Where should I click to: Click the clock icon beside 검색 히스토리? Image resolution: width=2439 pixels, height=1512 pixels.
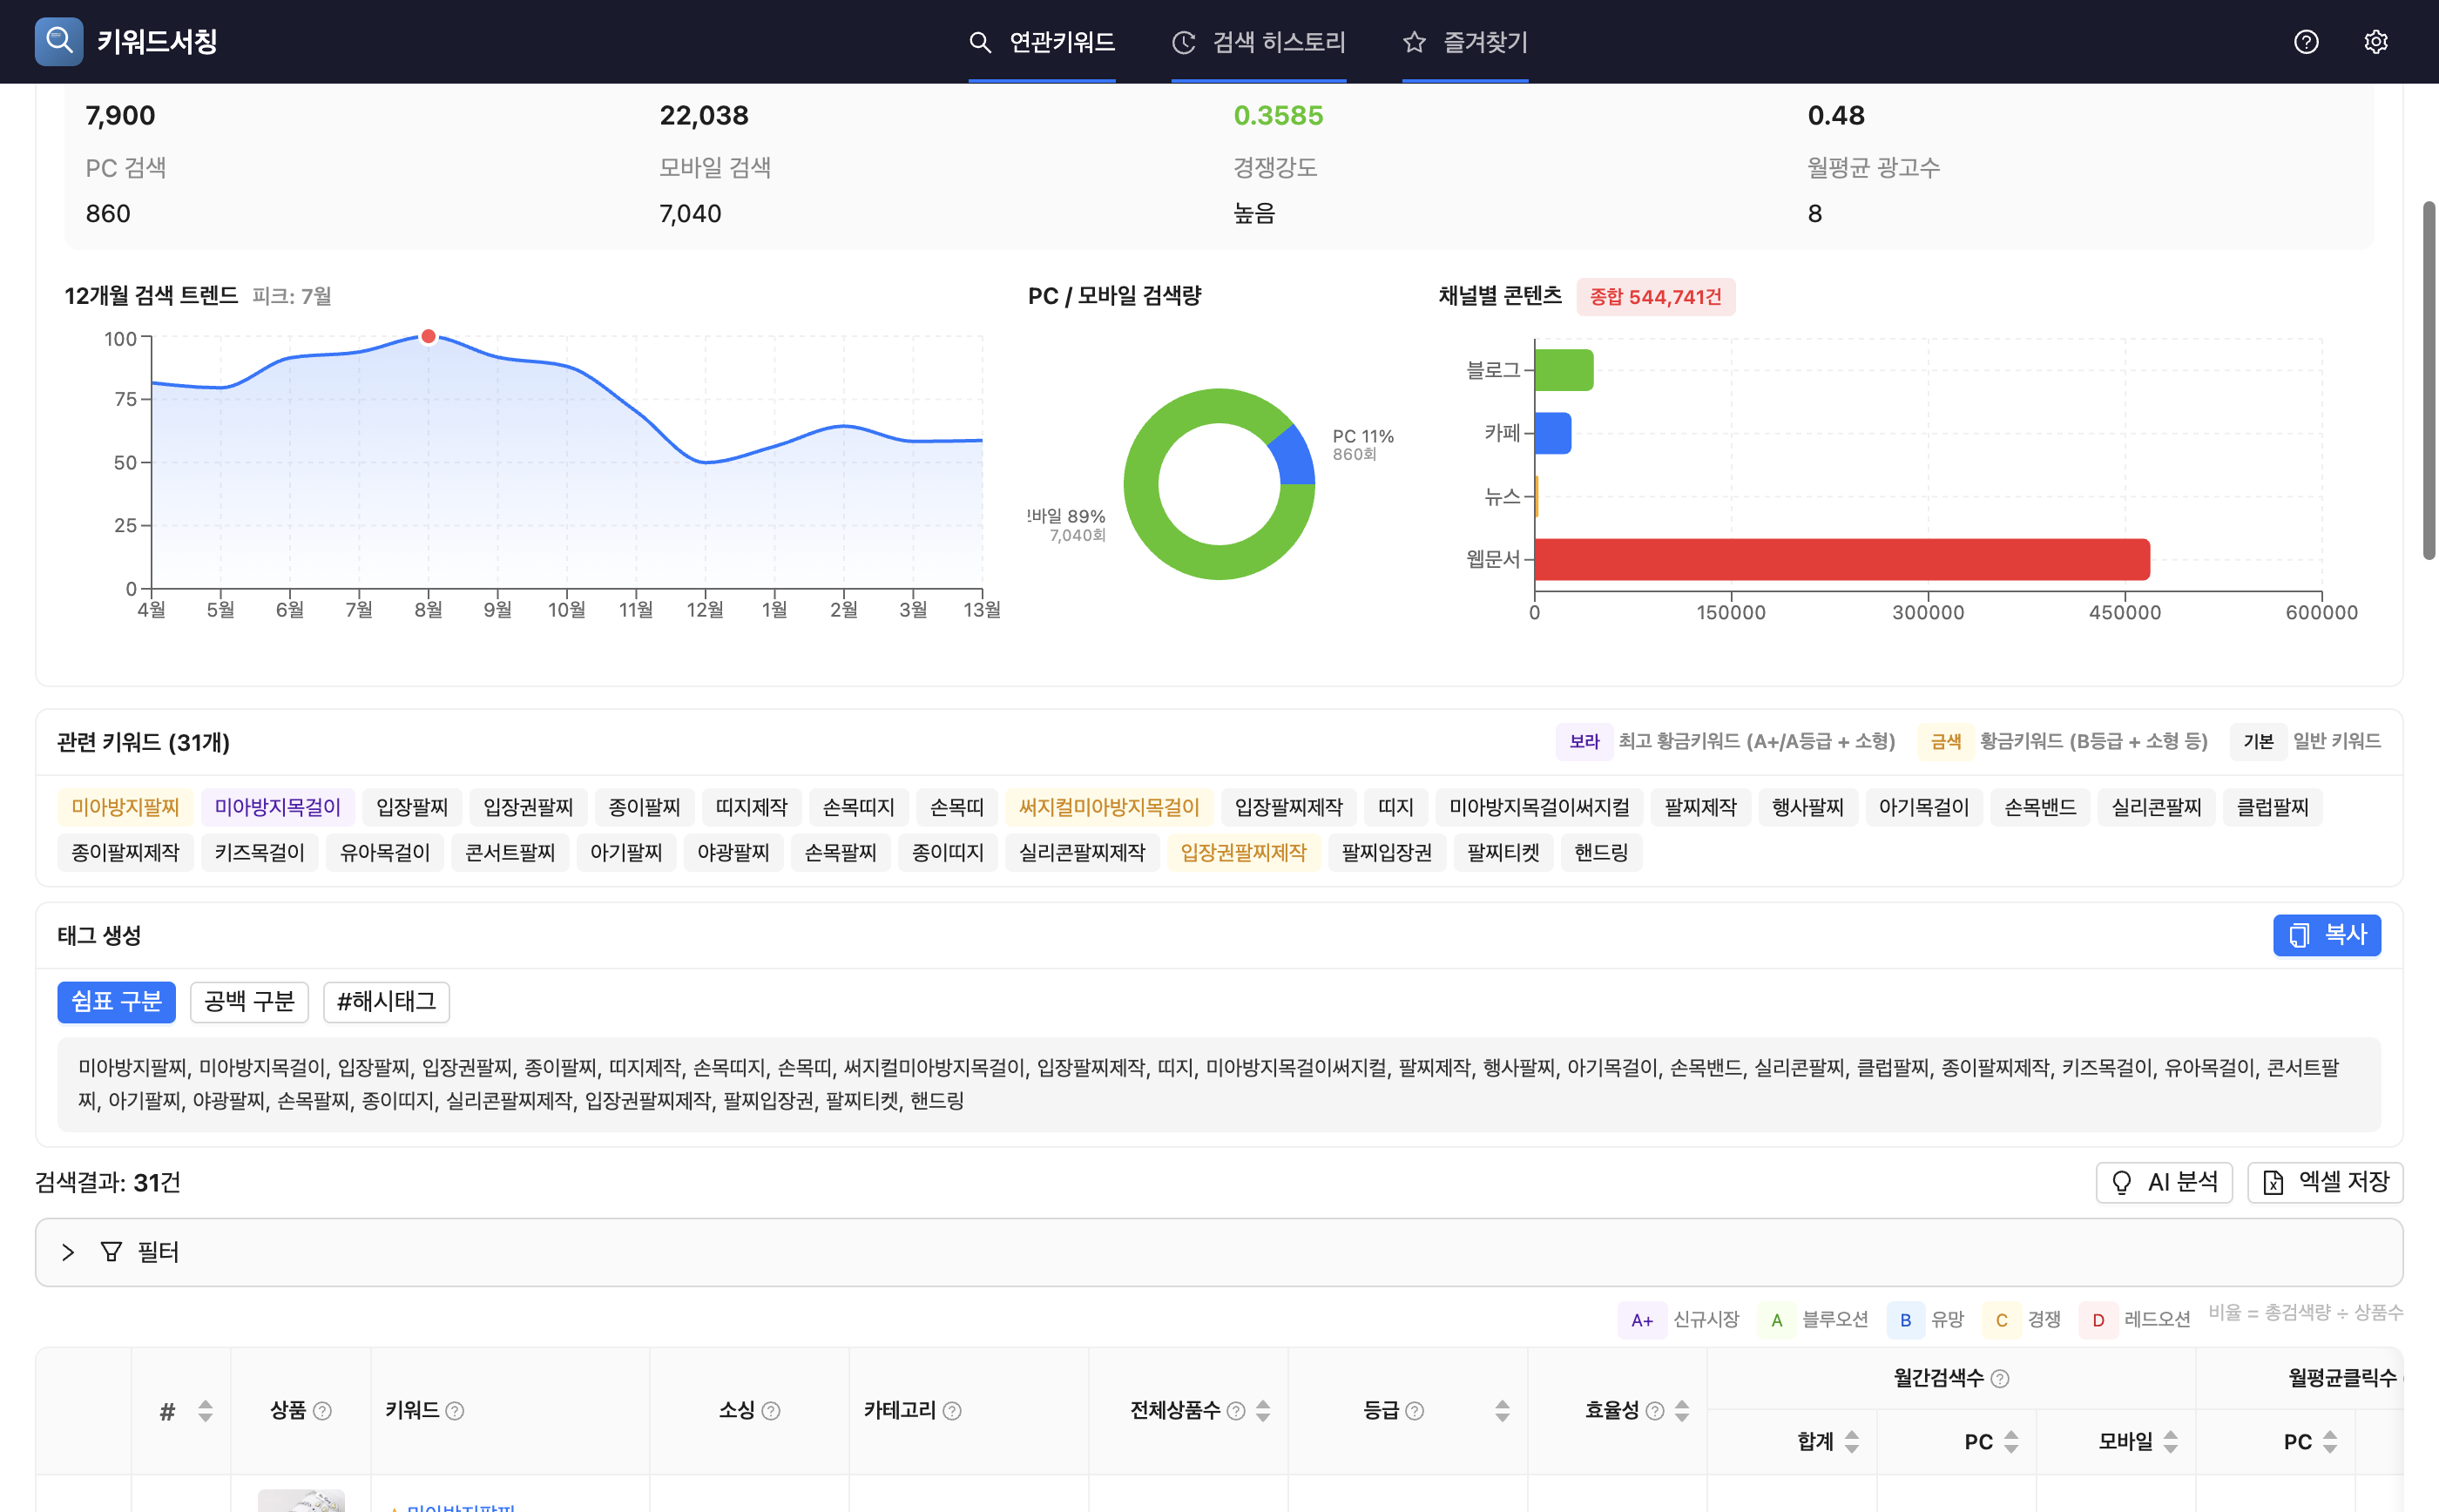[1182, 42]
